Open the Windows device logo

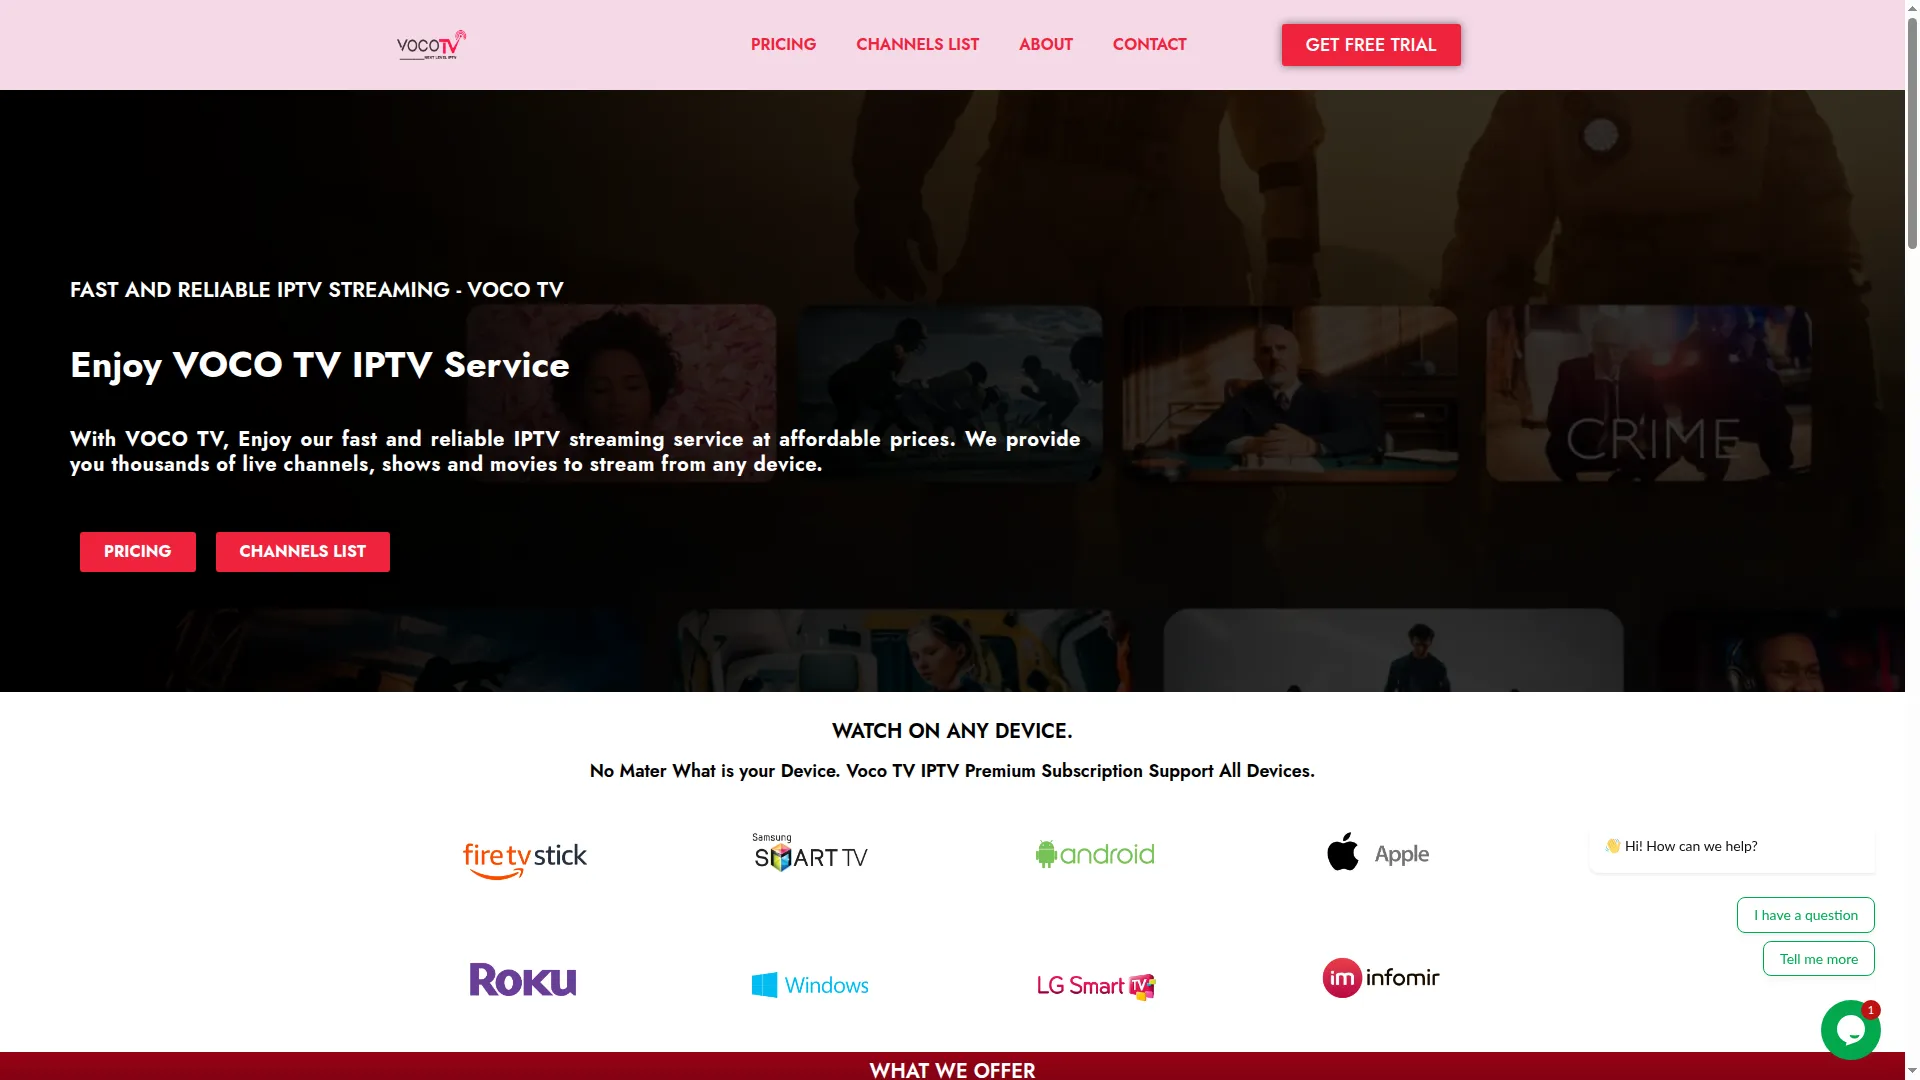810,985
